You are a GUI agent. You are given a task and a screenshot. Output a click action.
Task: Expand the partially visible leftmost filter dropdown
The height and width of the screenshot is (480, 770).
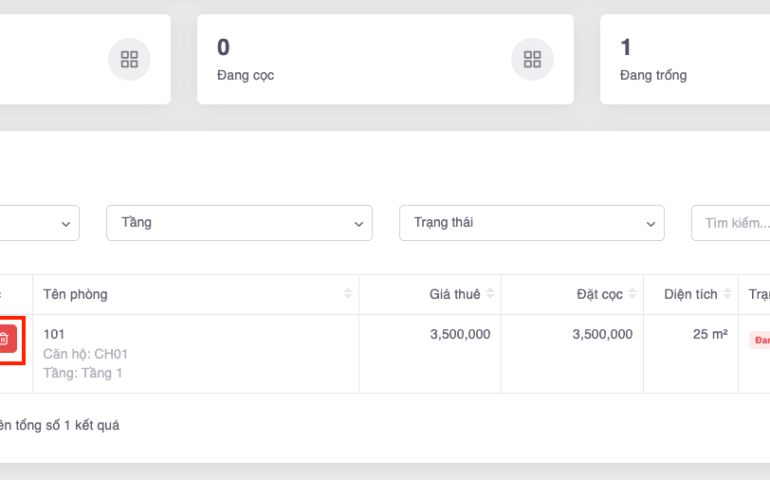[40, 223]
